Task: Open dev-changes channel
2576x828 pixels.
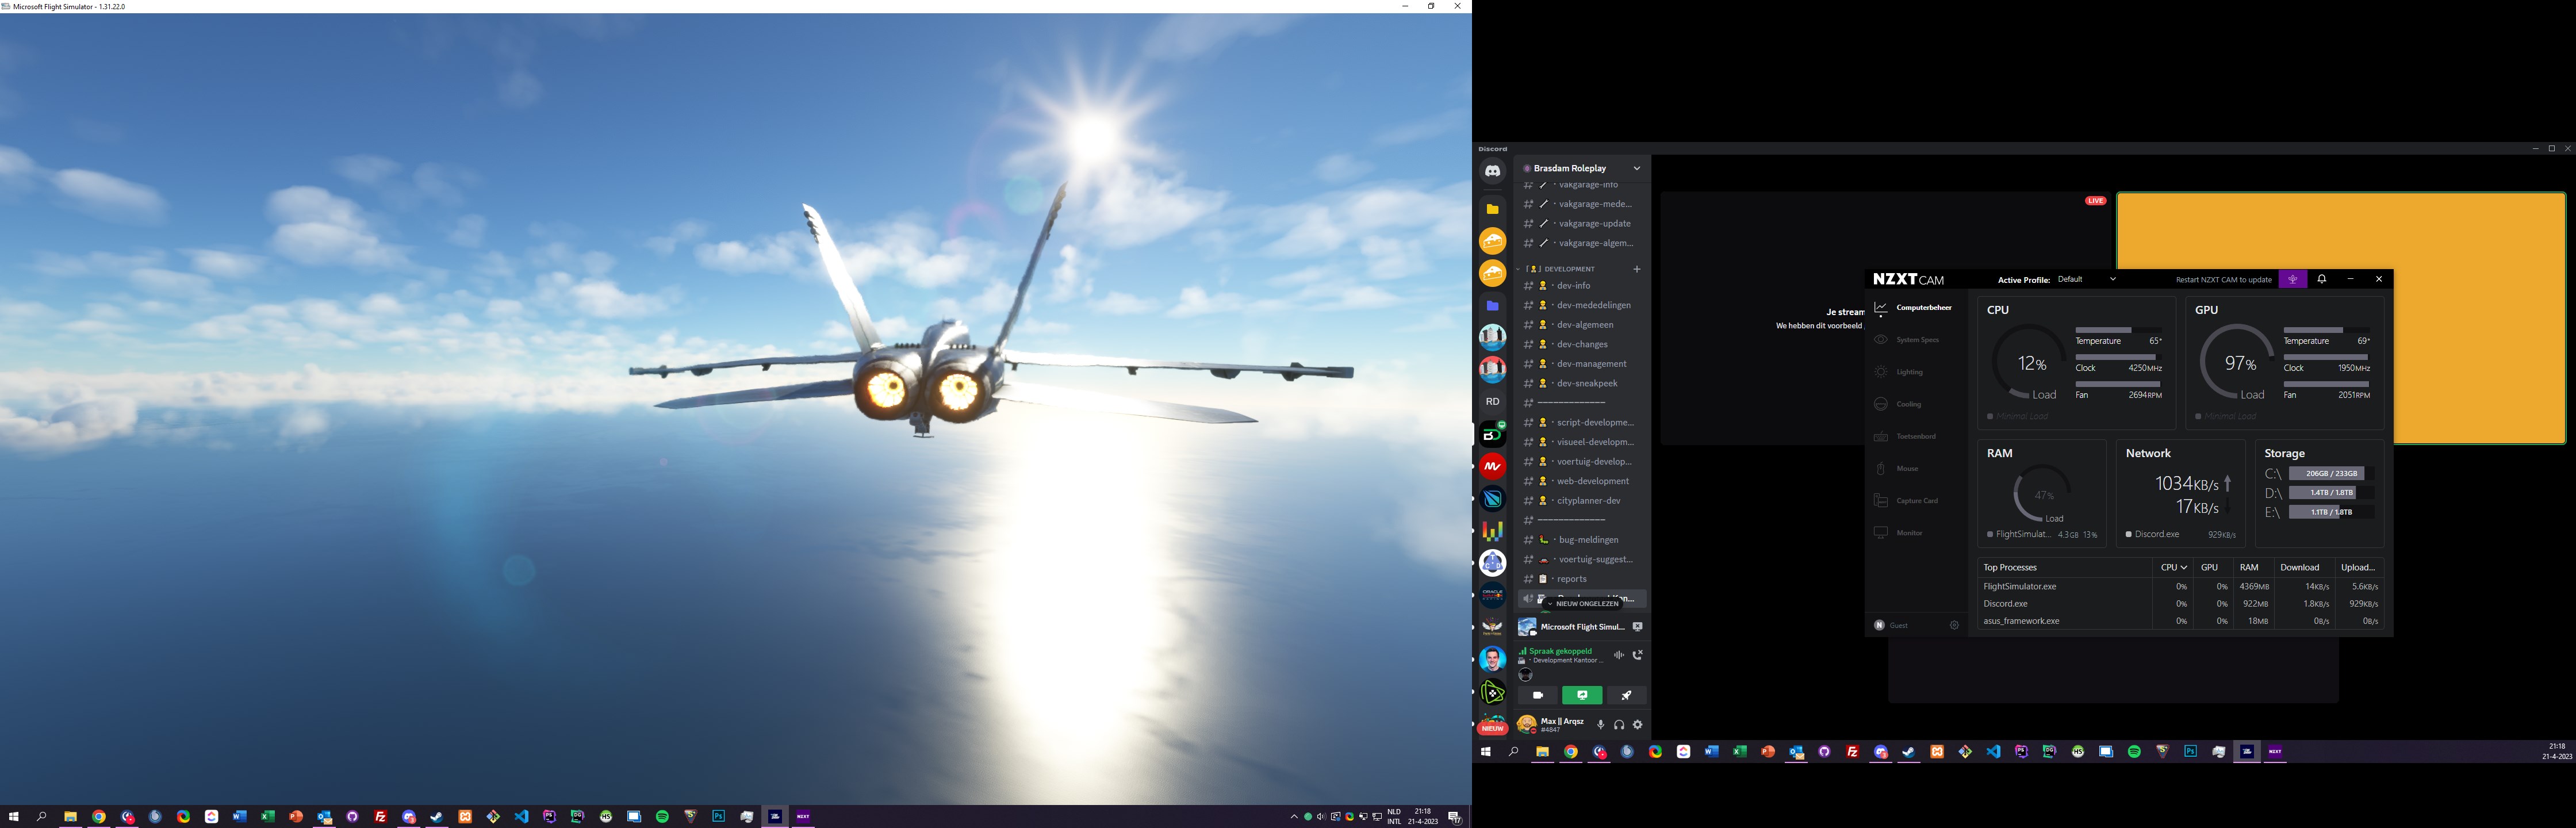Action: coord(1582,344)
